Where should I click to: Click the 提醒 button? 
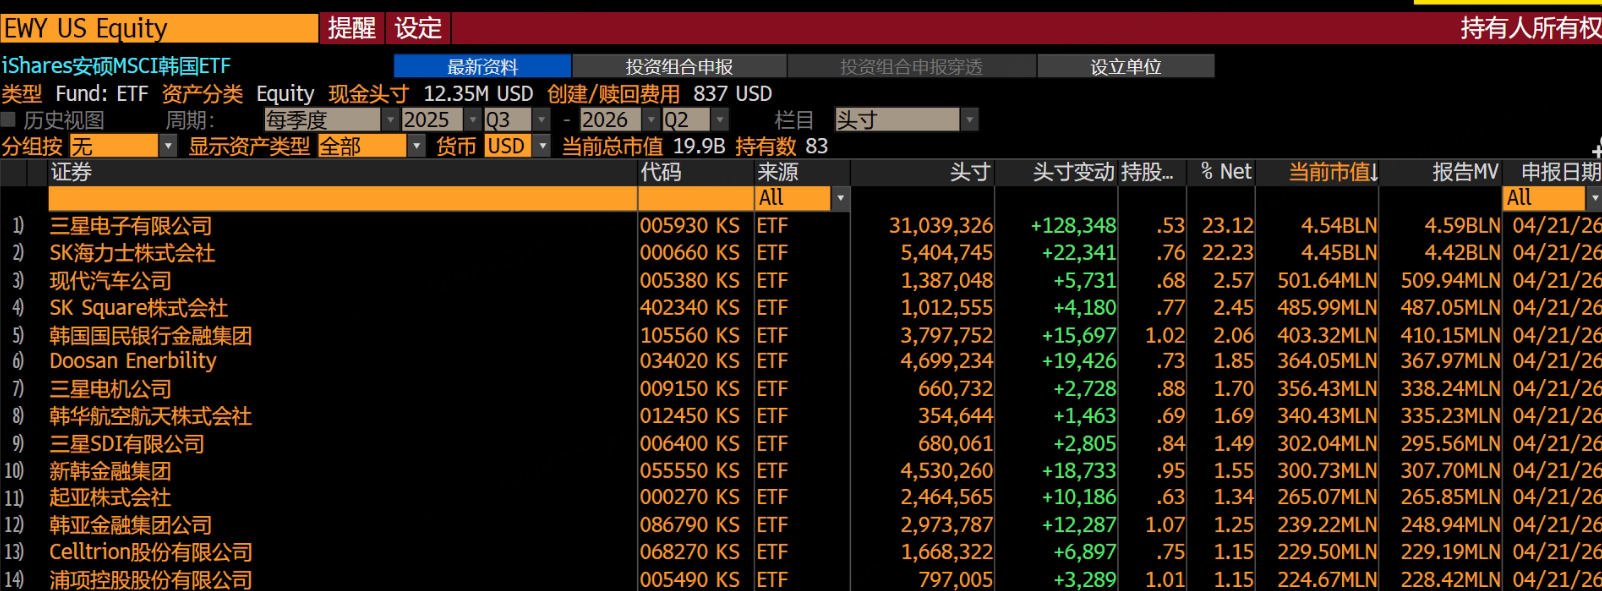(351, 28)
